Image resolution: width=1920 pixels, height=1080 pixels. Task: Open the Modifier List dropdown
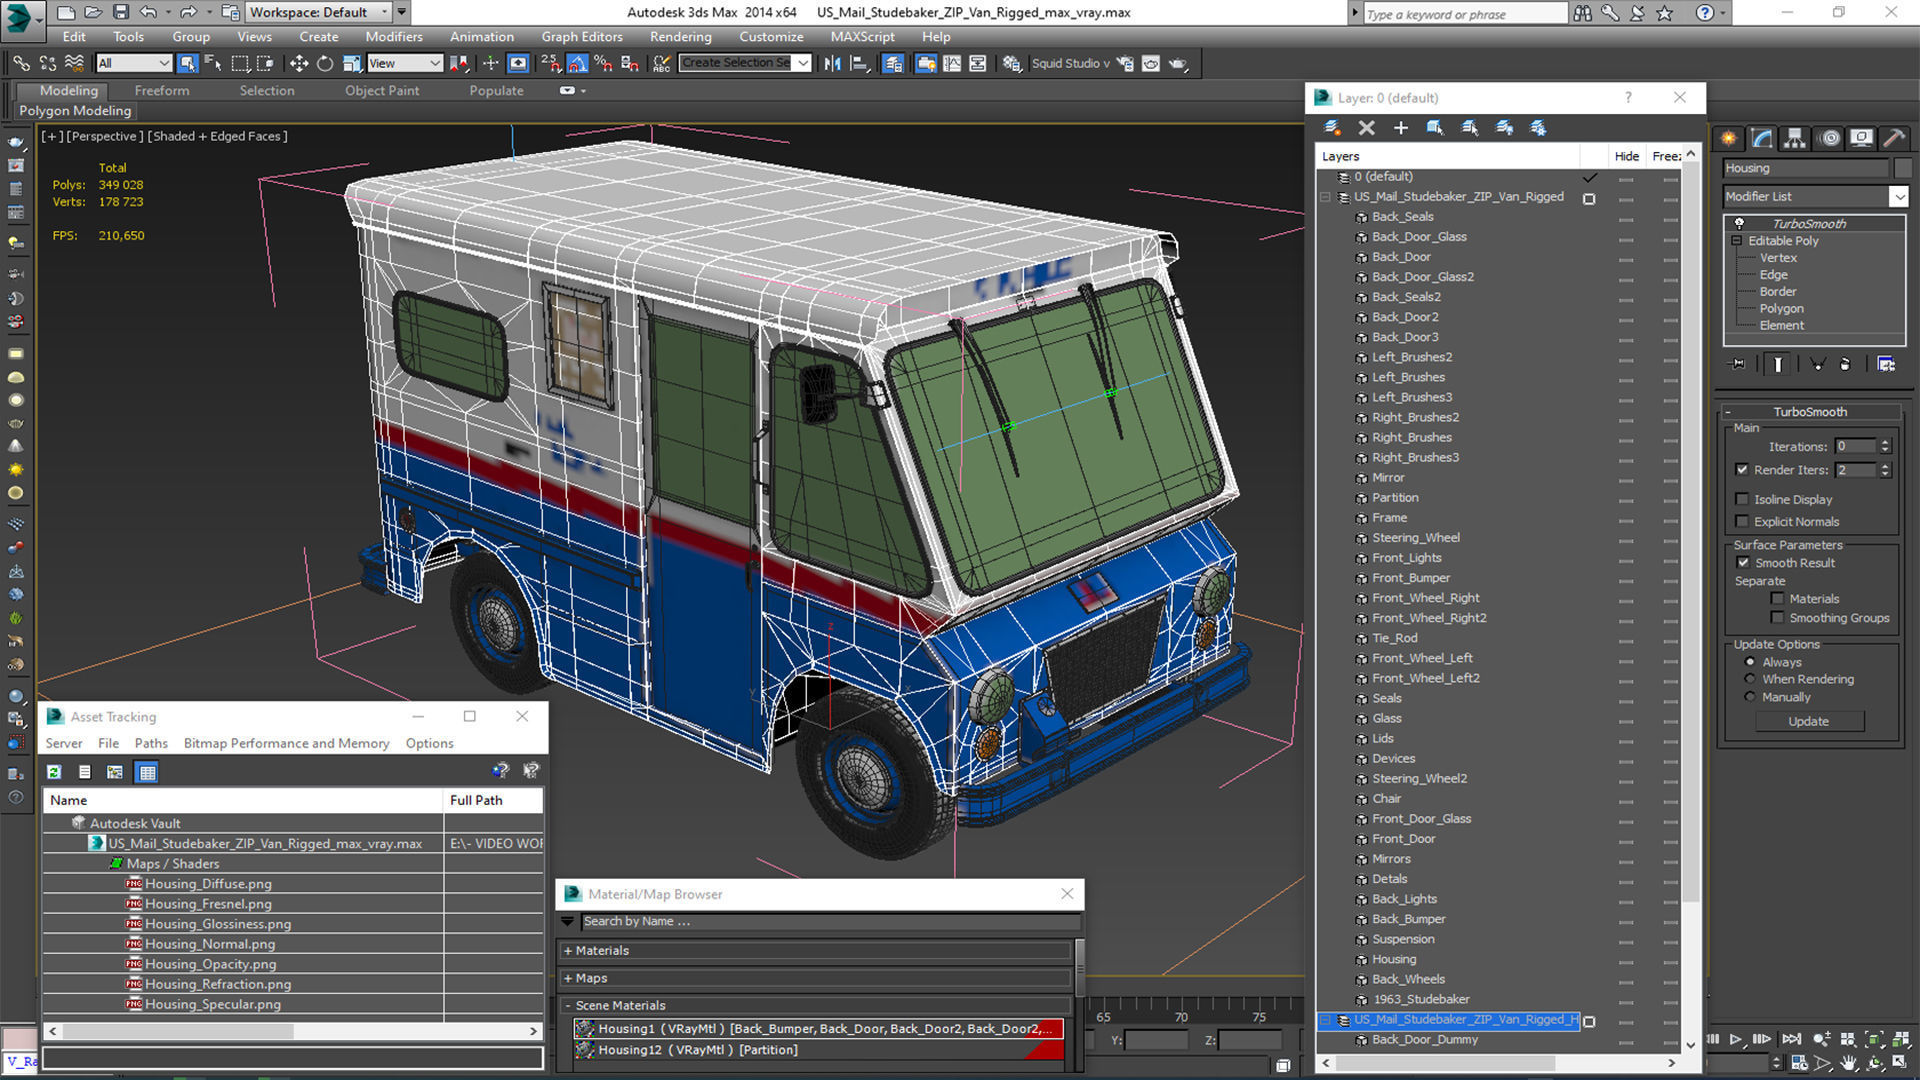coord(1898,197)
